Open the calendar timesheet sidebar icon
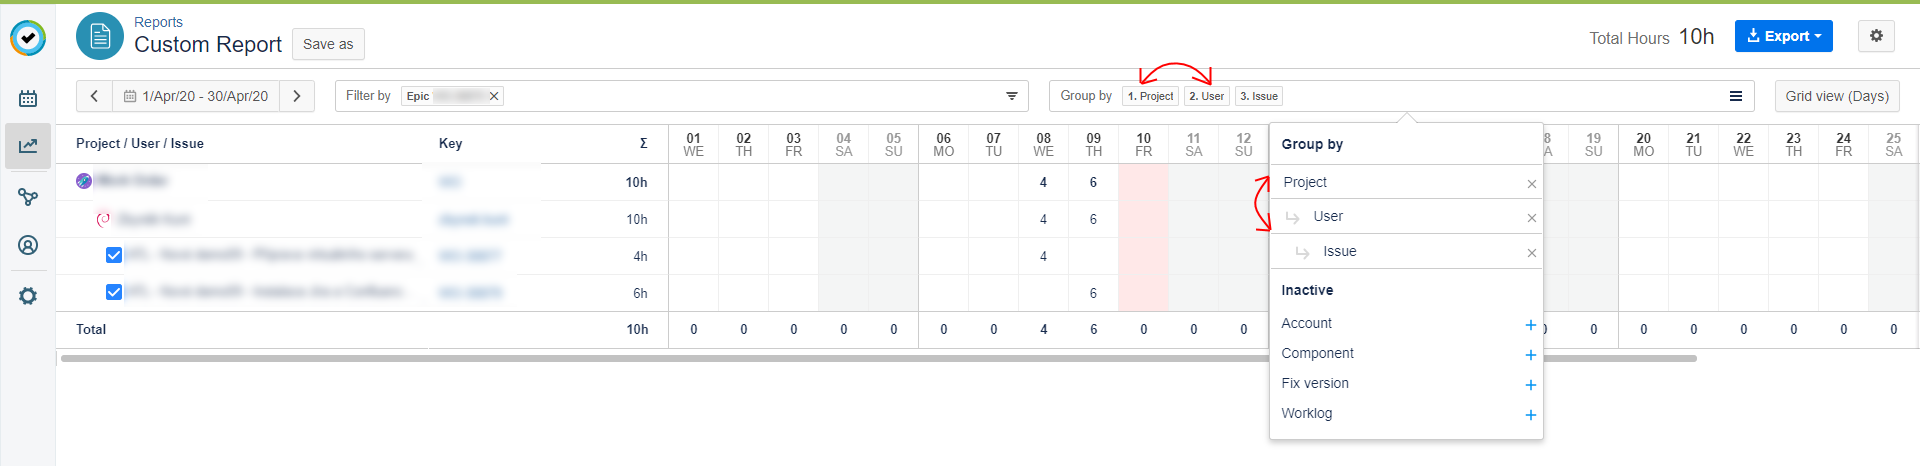This screenshot has height=466, width=1920. pos(28,98)
